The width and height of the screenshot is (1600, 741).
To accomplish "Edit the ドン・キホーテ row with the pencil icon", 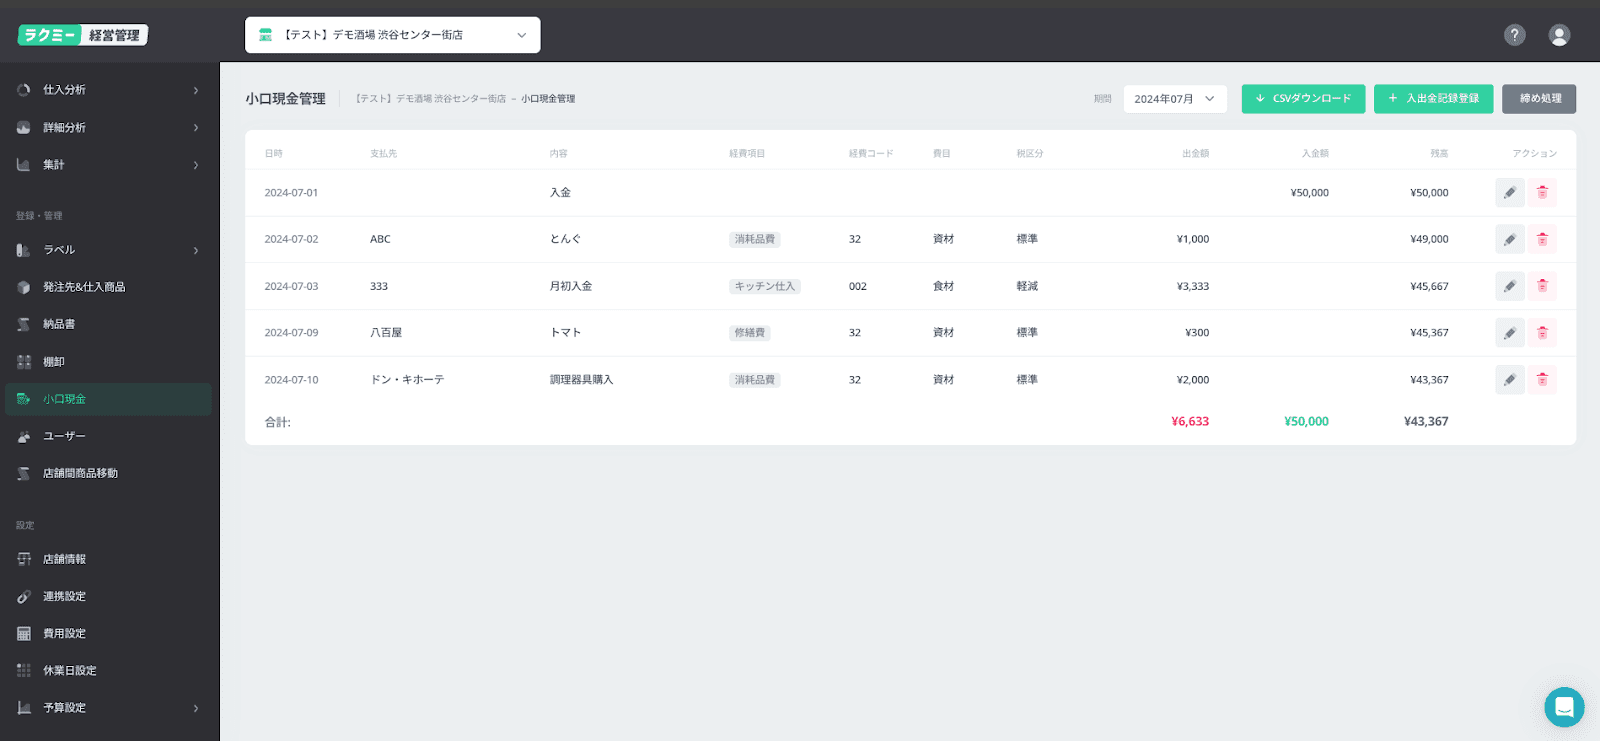I will tap(1510, 379).
